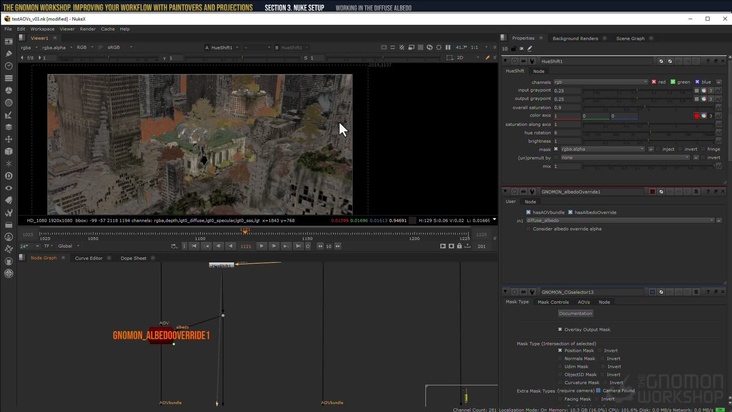This screenshot has width=732, height=412.
Task: Open the Merge nodes layers icon
Action: (x=8, y=127)
